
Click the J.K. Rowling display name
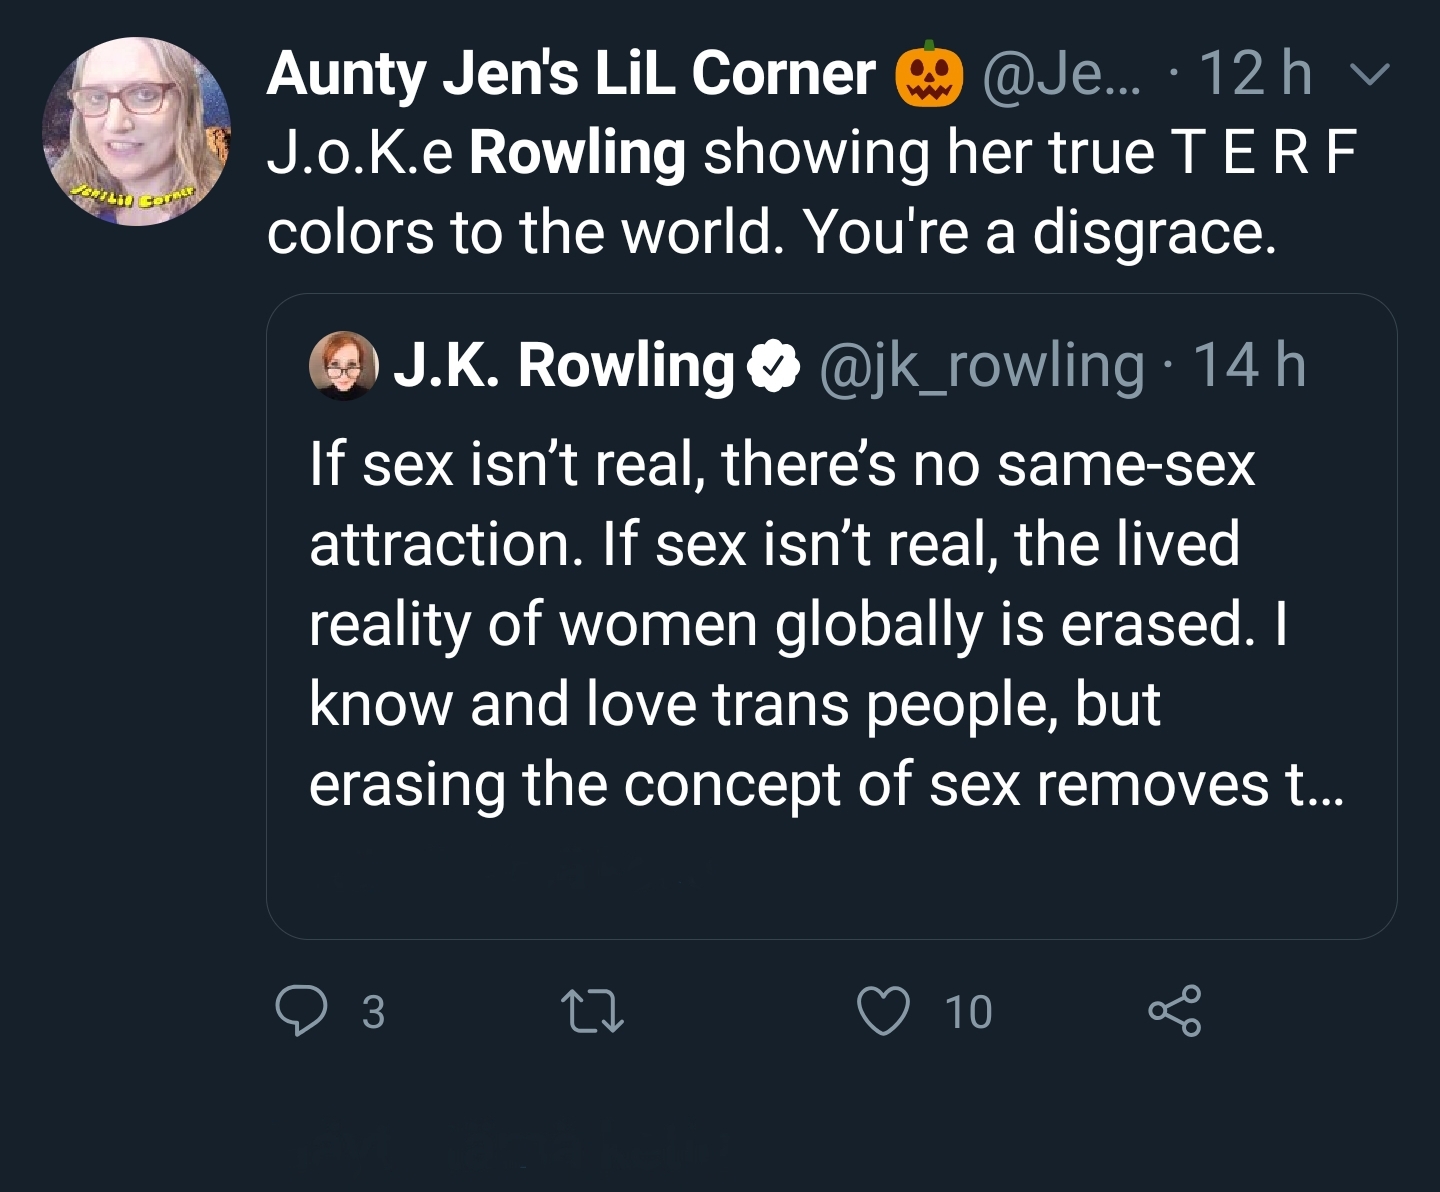pos(564,366)
